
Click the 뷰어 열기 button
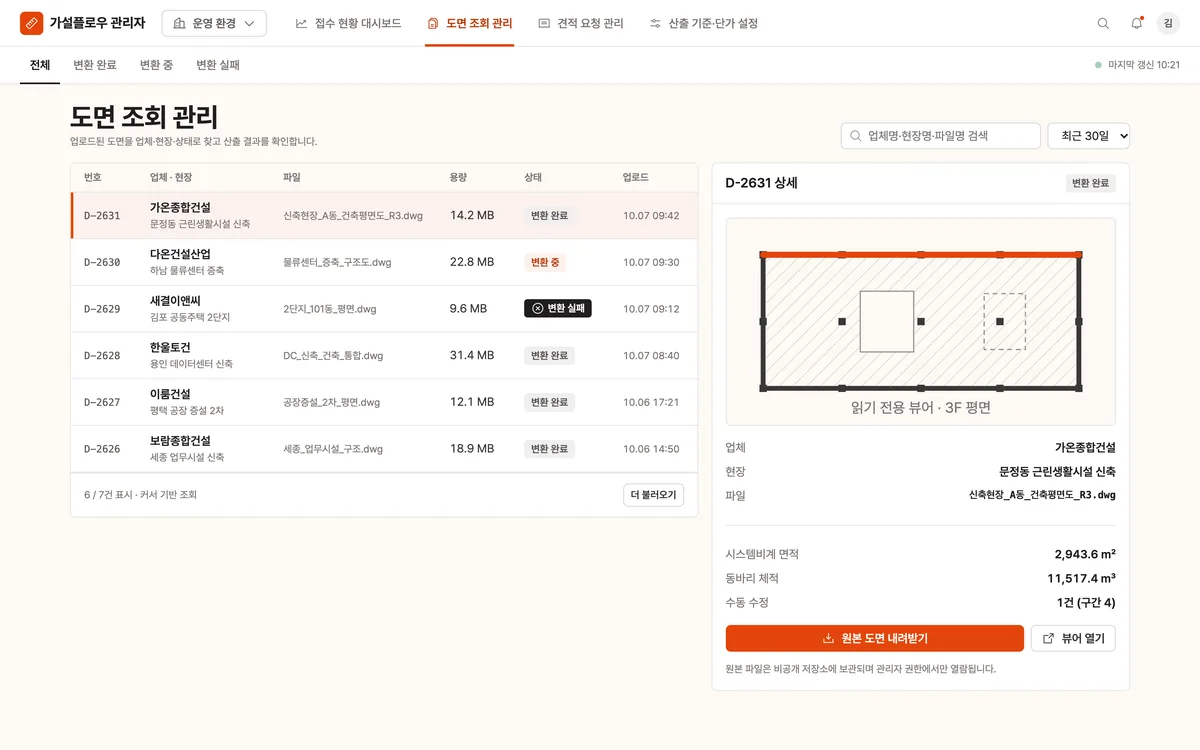click(x=1073, y=638)
